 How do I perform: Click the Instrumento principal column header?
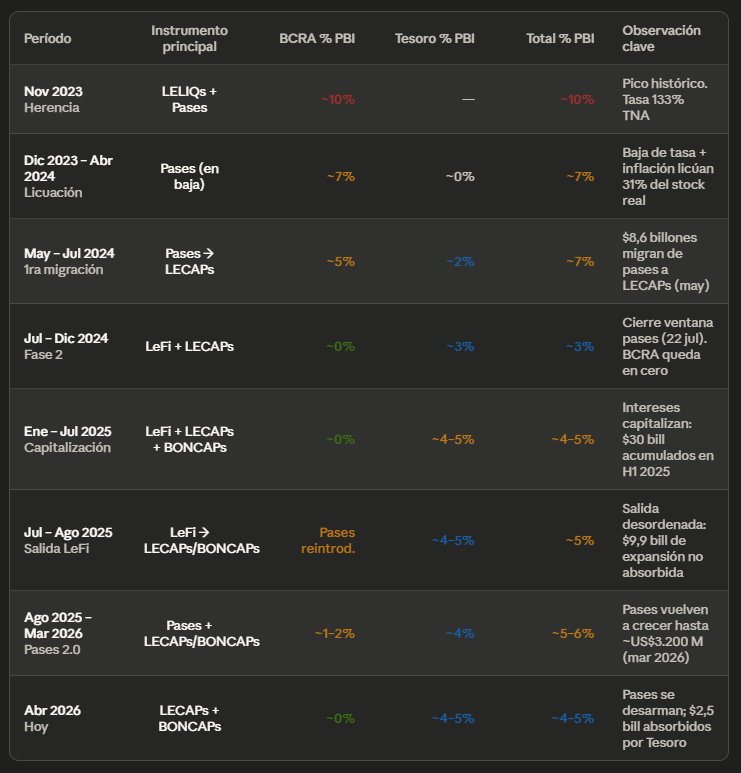click(x=189, y=38)
